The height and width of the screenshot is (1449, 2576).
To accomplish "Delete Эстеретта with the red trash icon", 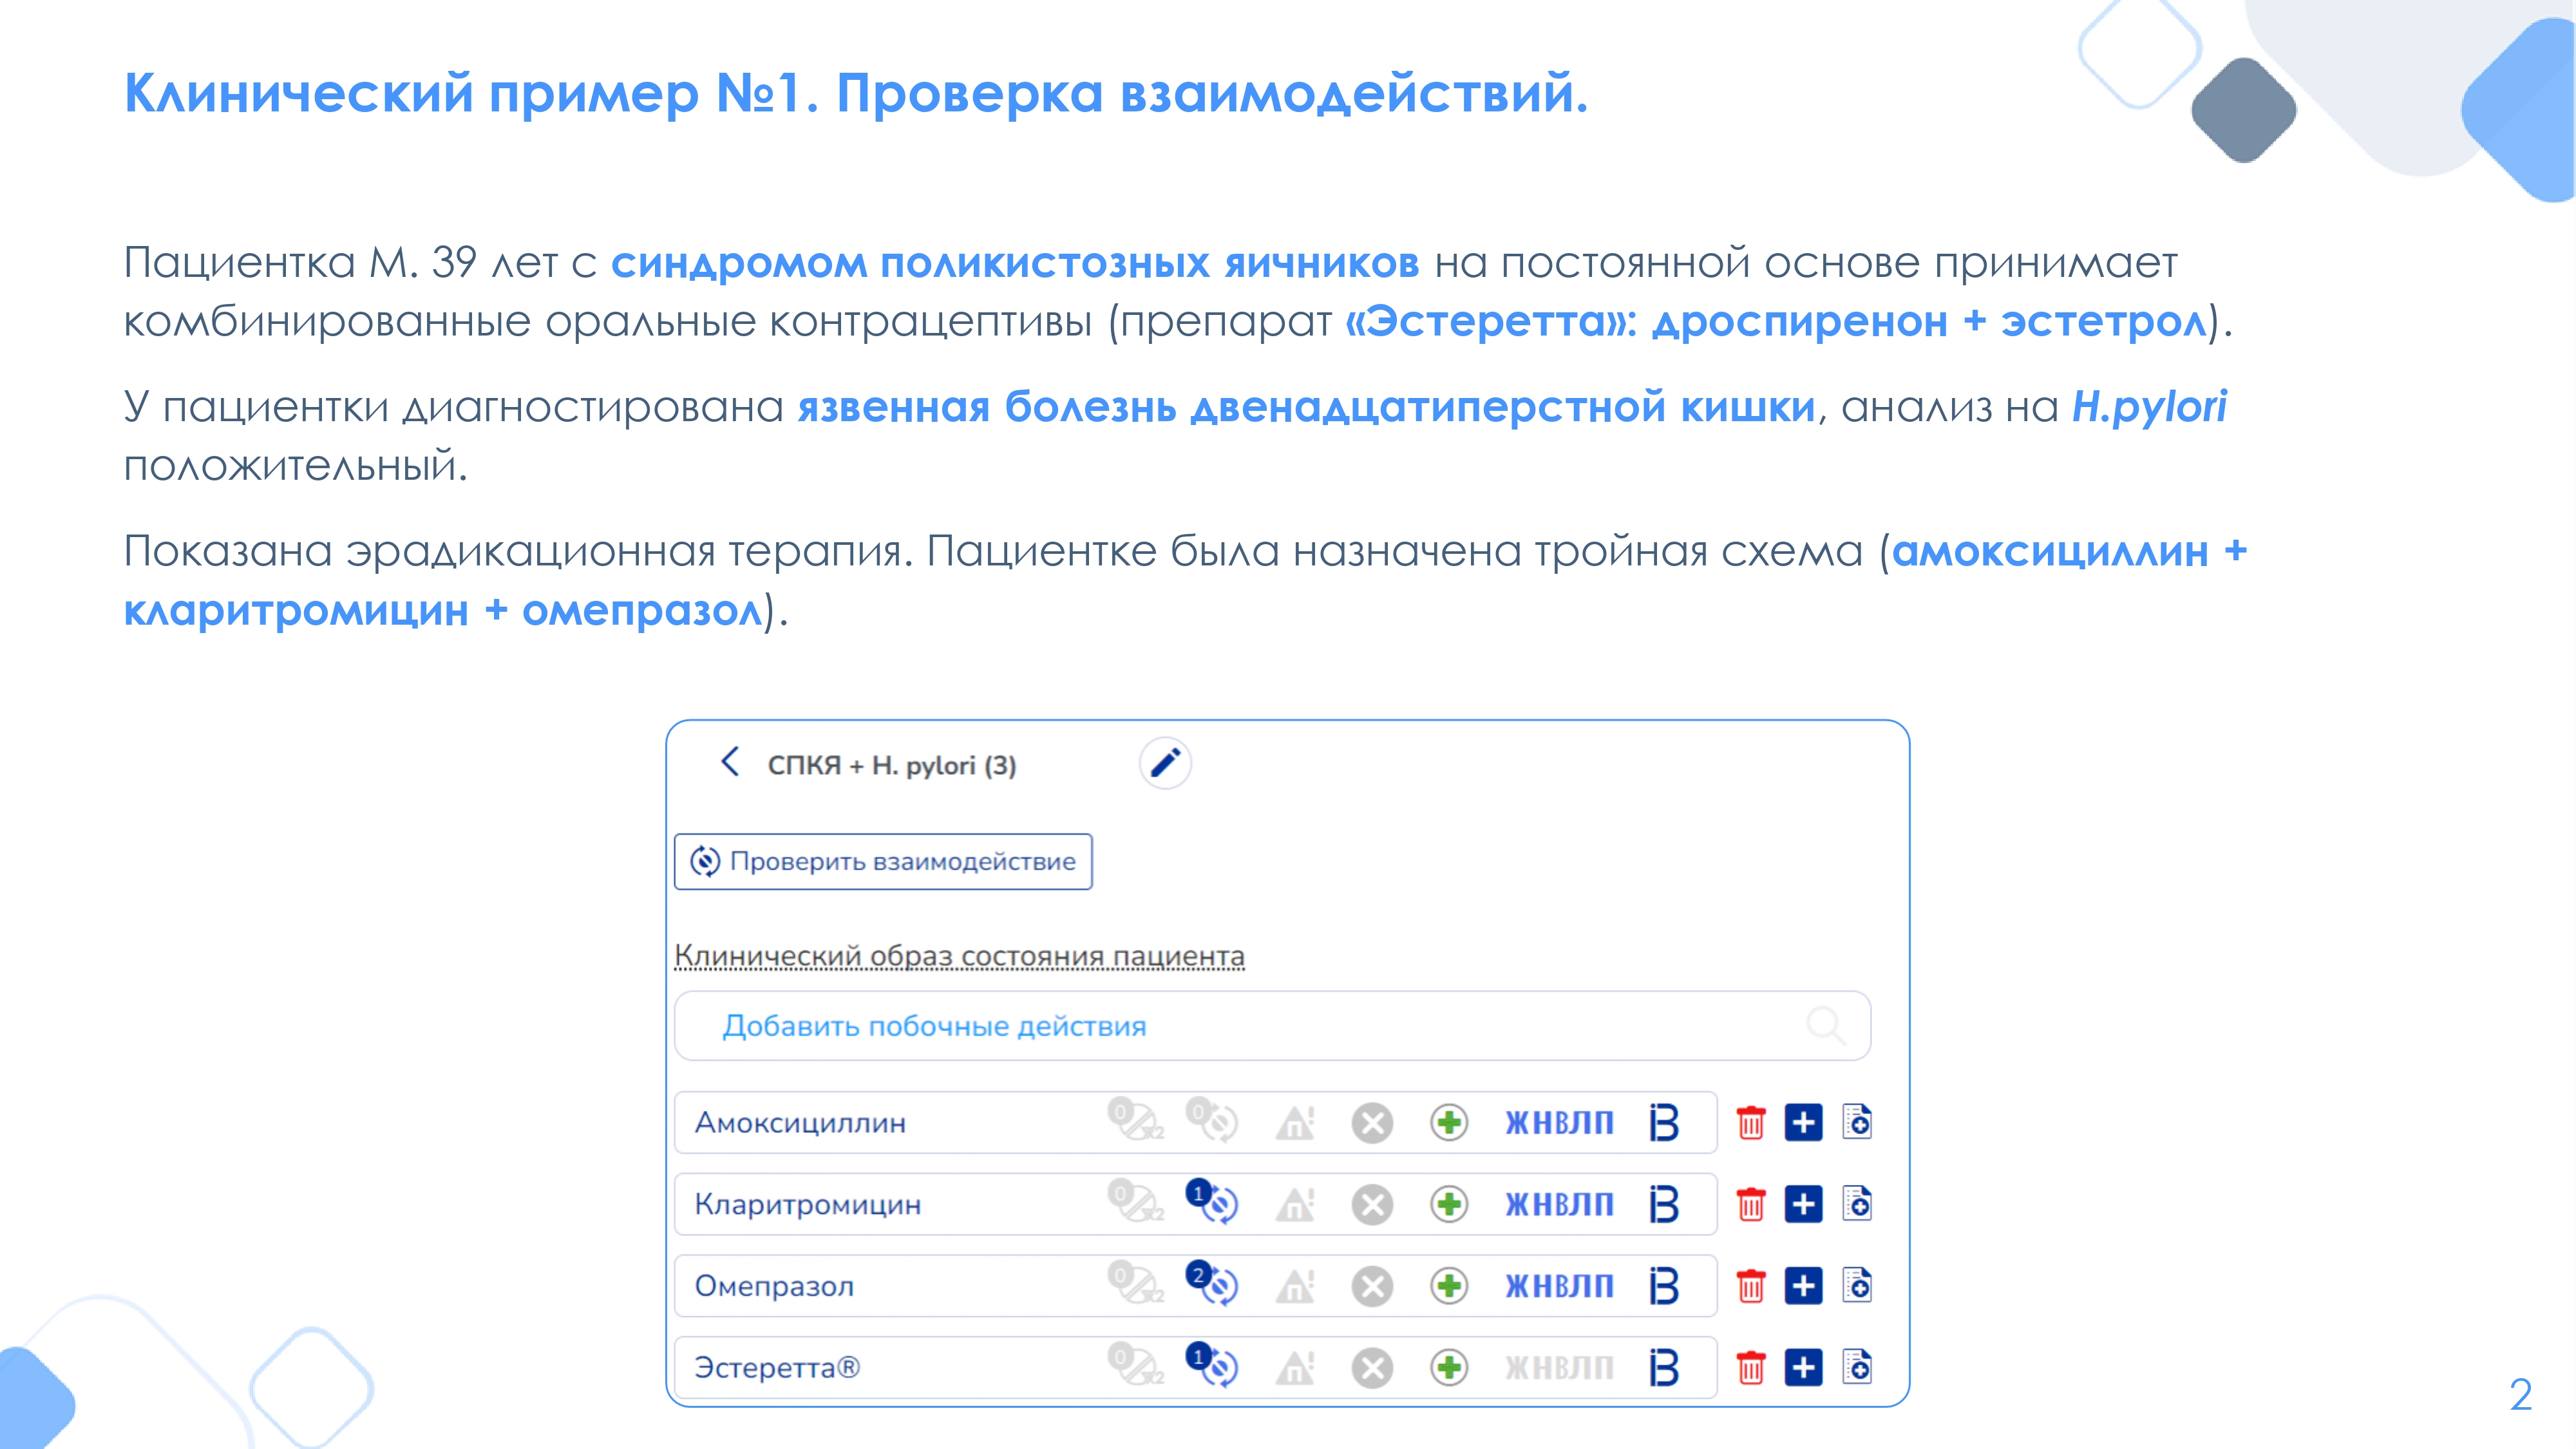I will tap(1750, 1368).
